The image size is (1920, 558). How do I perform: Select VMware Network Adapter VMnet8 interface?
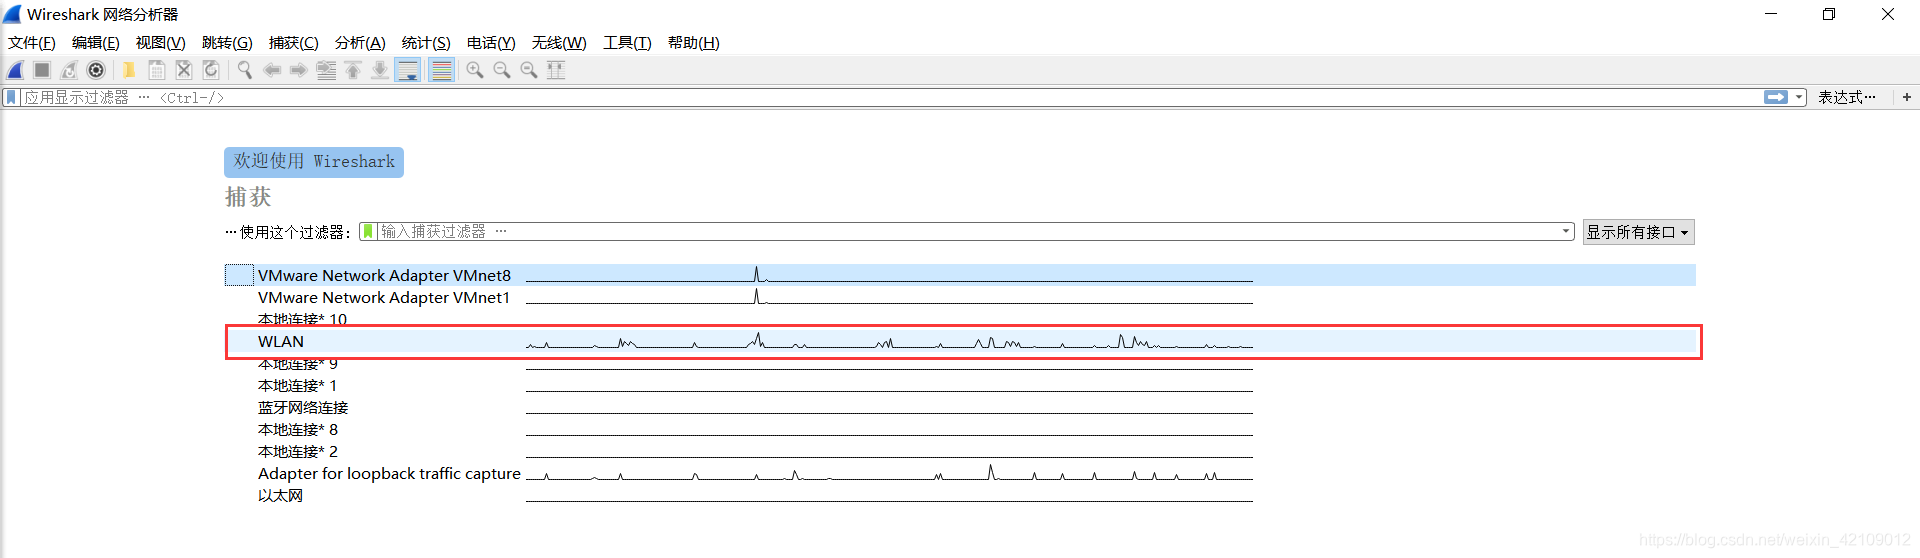[960, 275]
